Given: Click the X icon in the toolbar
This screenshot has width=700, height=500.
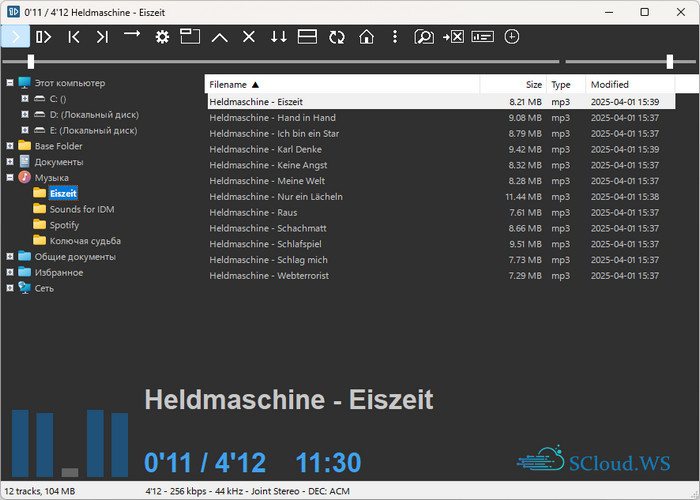Looking at the screenshot, I should pyautogui.click(x=249, y=37).
